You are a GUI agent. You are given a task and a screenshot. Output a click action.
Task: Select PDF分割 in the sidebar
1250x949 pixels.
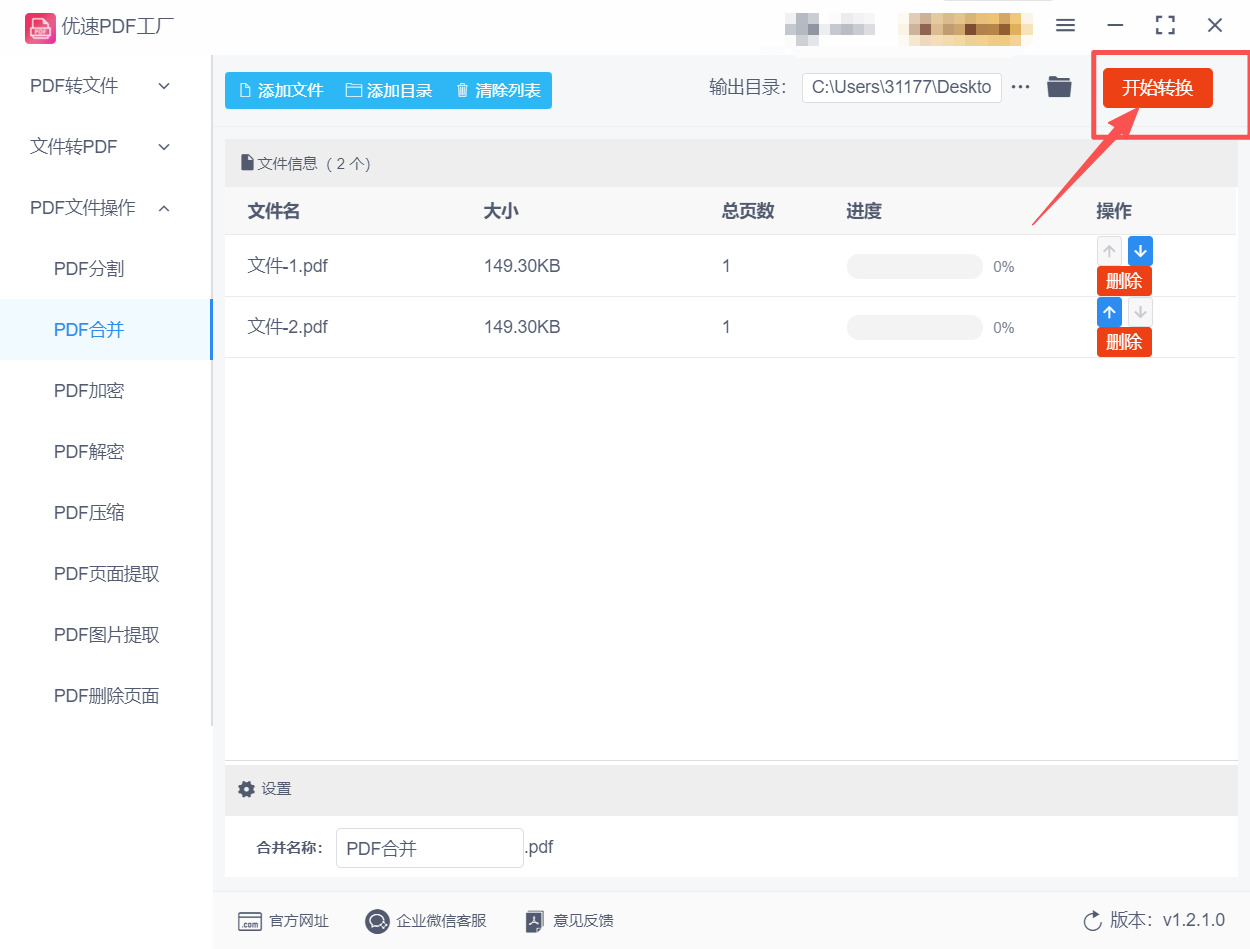click(88, 268)
